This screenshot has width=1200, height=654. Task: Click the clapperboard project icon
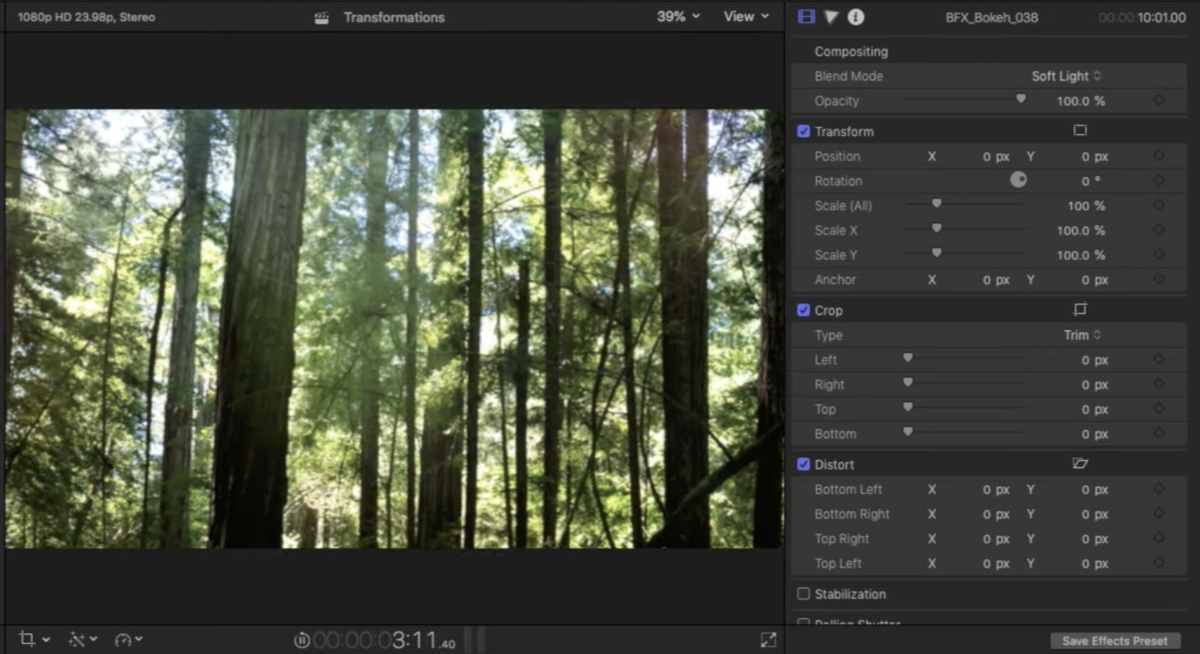coord(321,17)
